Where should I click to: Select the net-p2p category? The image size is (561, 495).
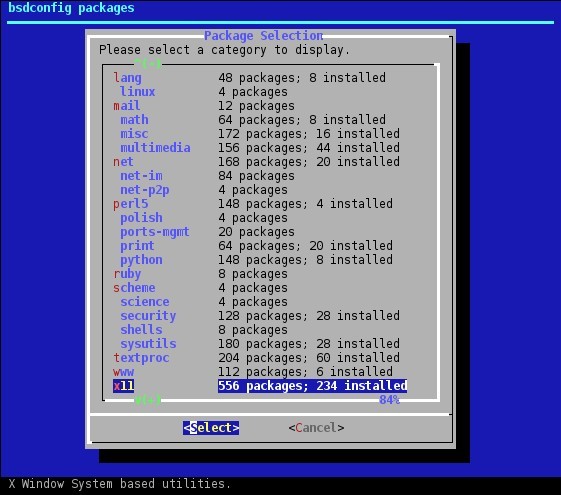[145, 190]
